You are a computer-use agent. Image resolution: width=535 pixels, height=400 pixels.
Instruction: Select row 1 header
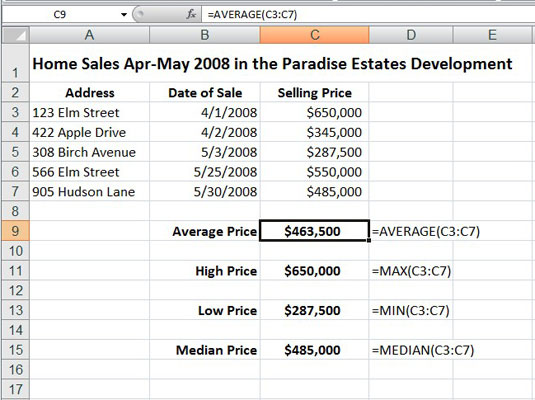click(x=16, y=63)
